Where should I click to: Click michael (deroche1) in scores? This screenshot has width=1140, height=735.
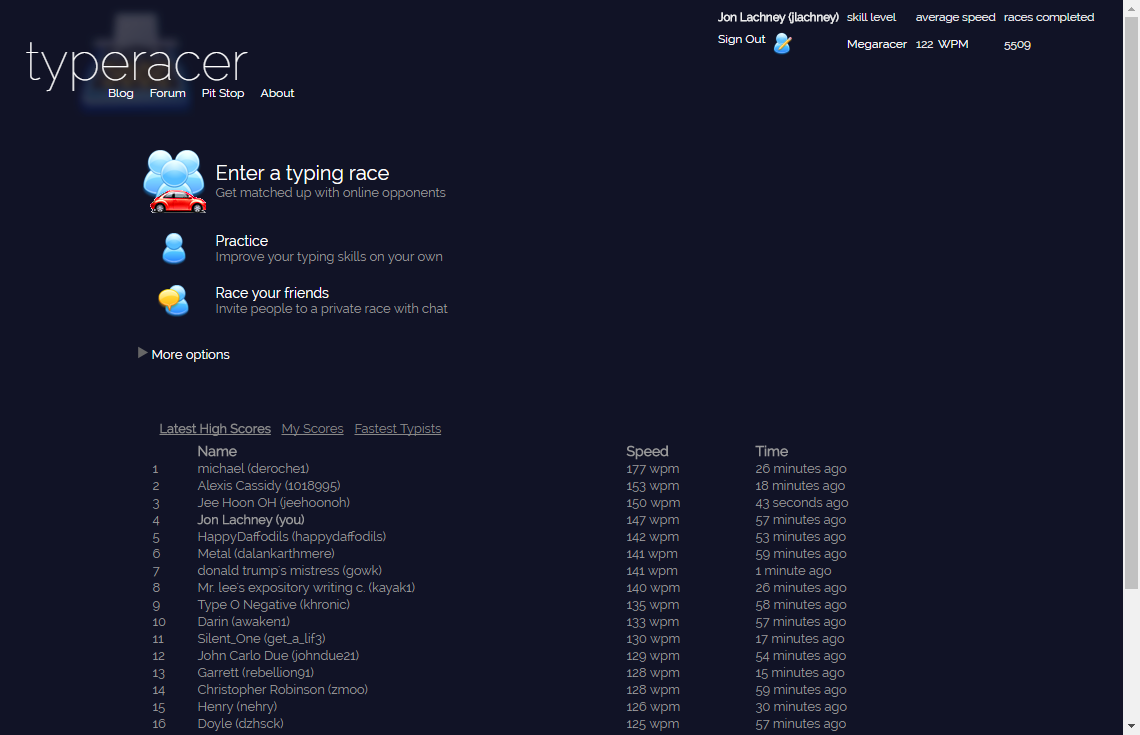[x=253, y=469]
